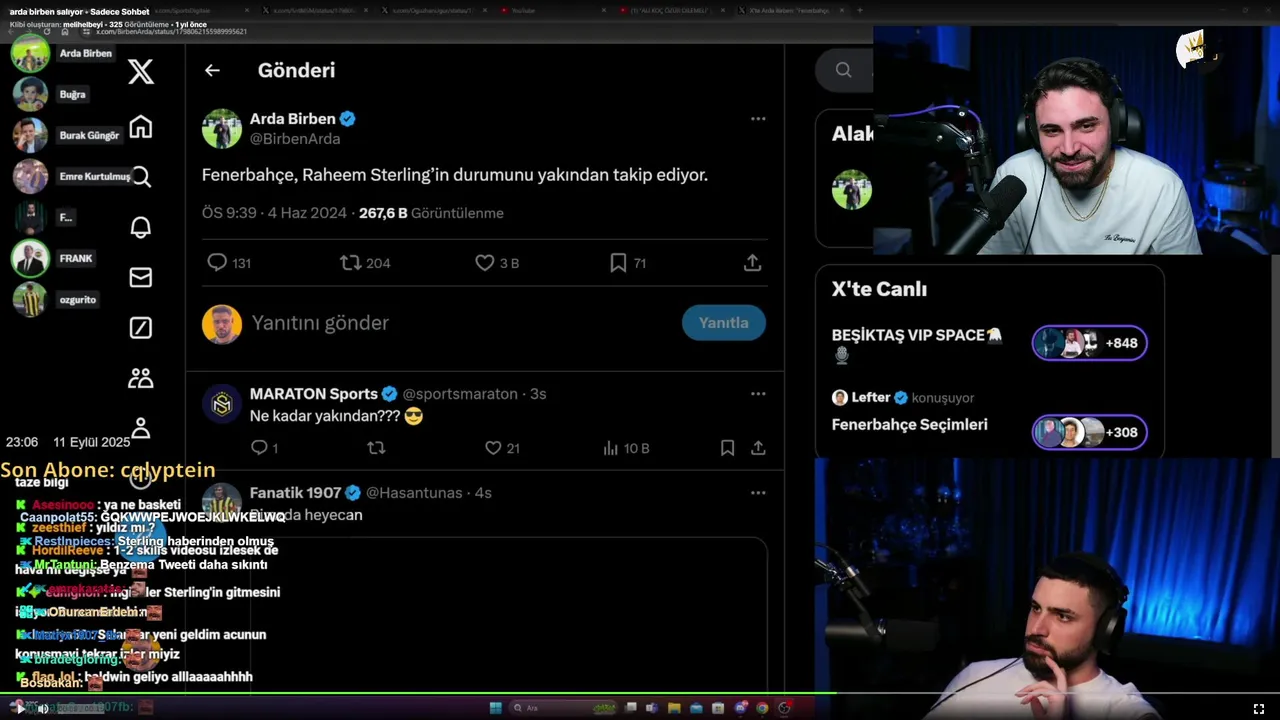Image resolution: width=1280 pixels, height=720 pixels.
Task: Switch to X'te Arda Birben browser tab
Action: (790, 10)
